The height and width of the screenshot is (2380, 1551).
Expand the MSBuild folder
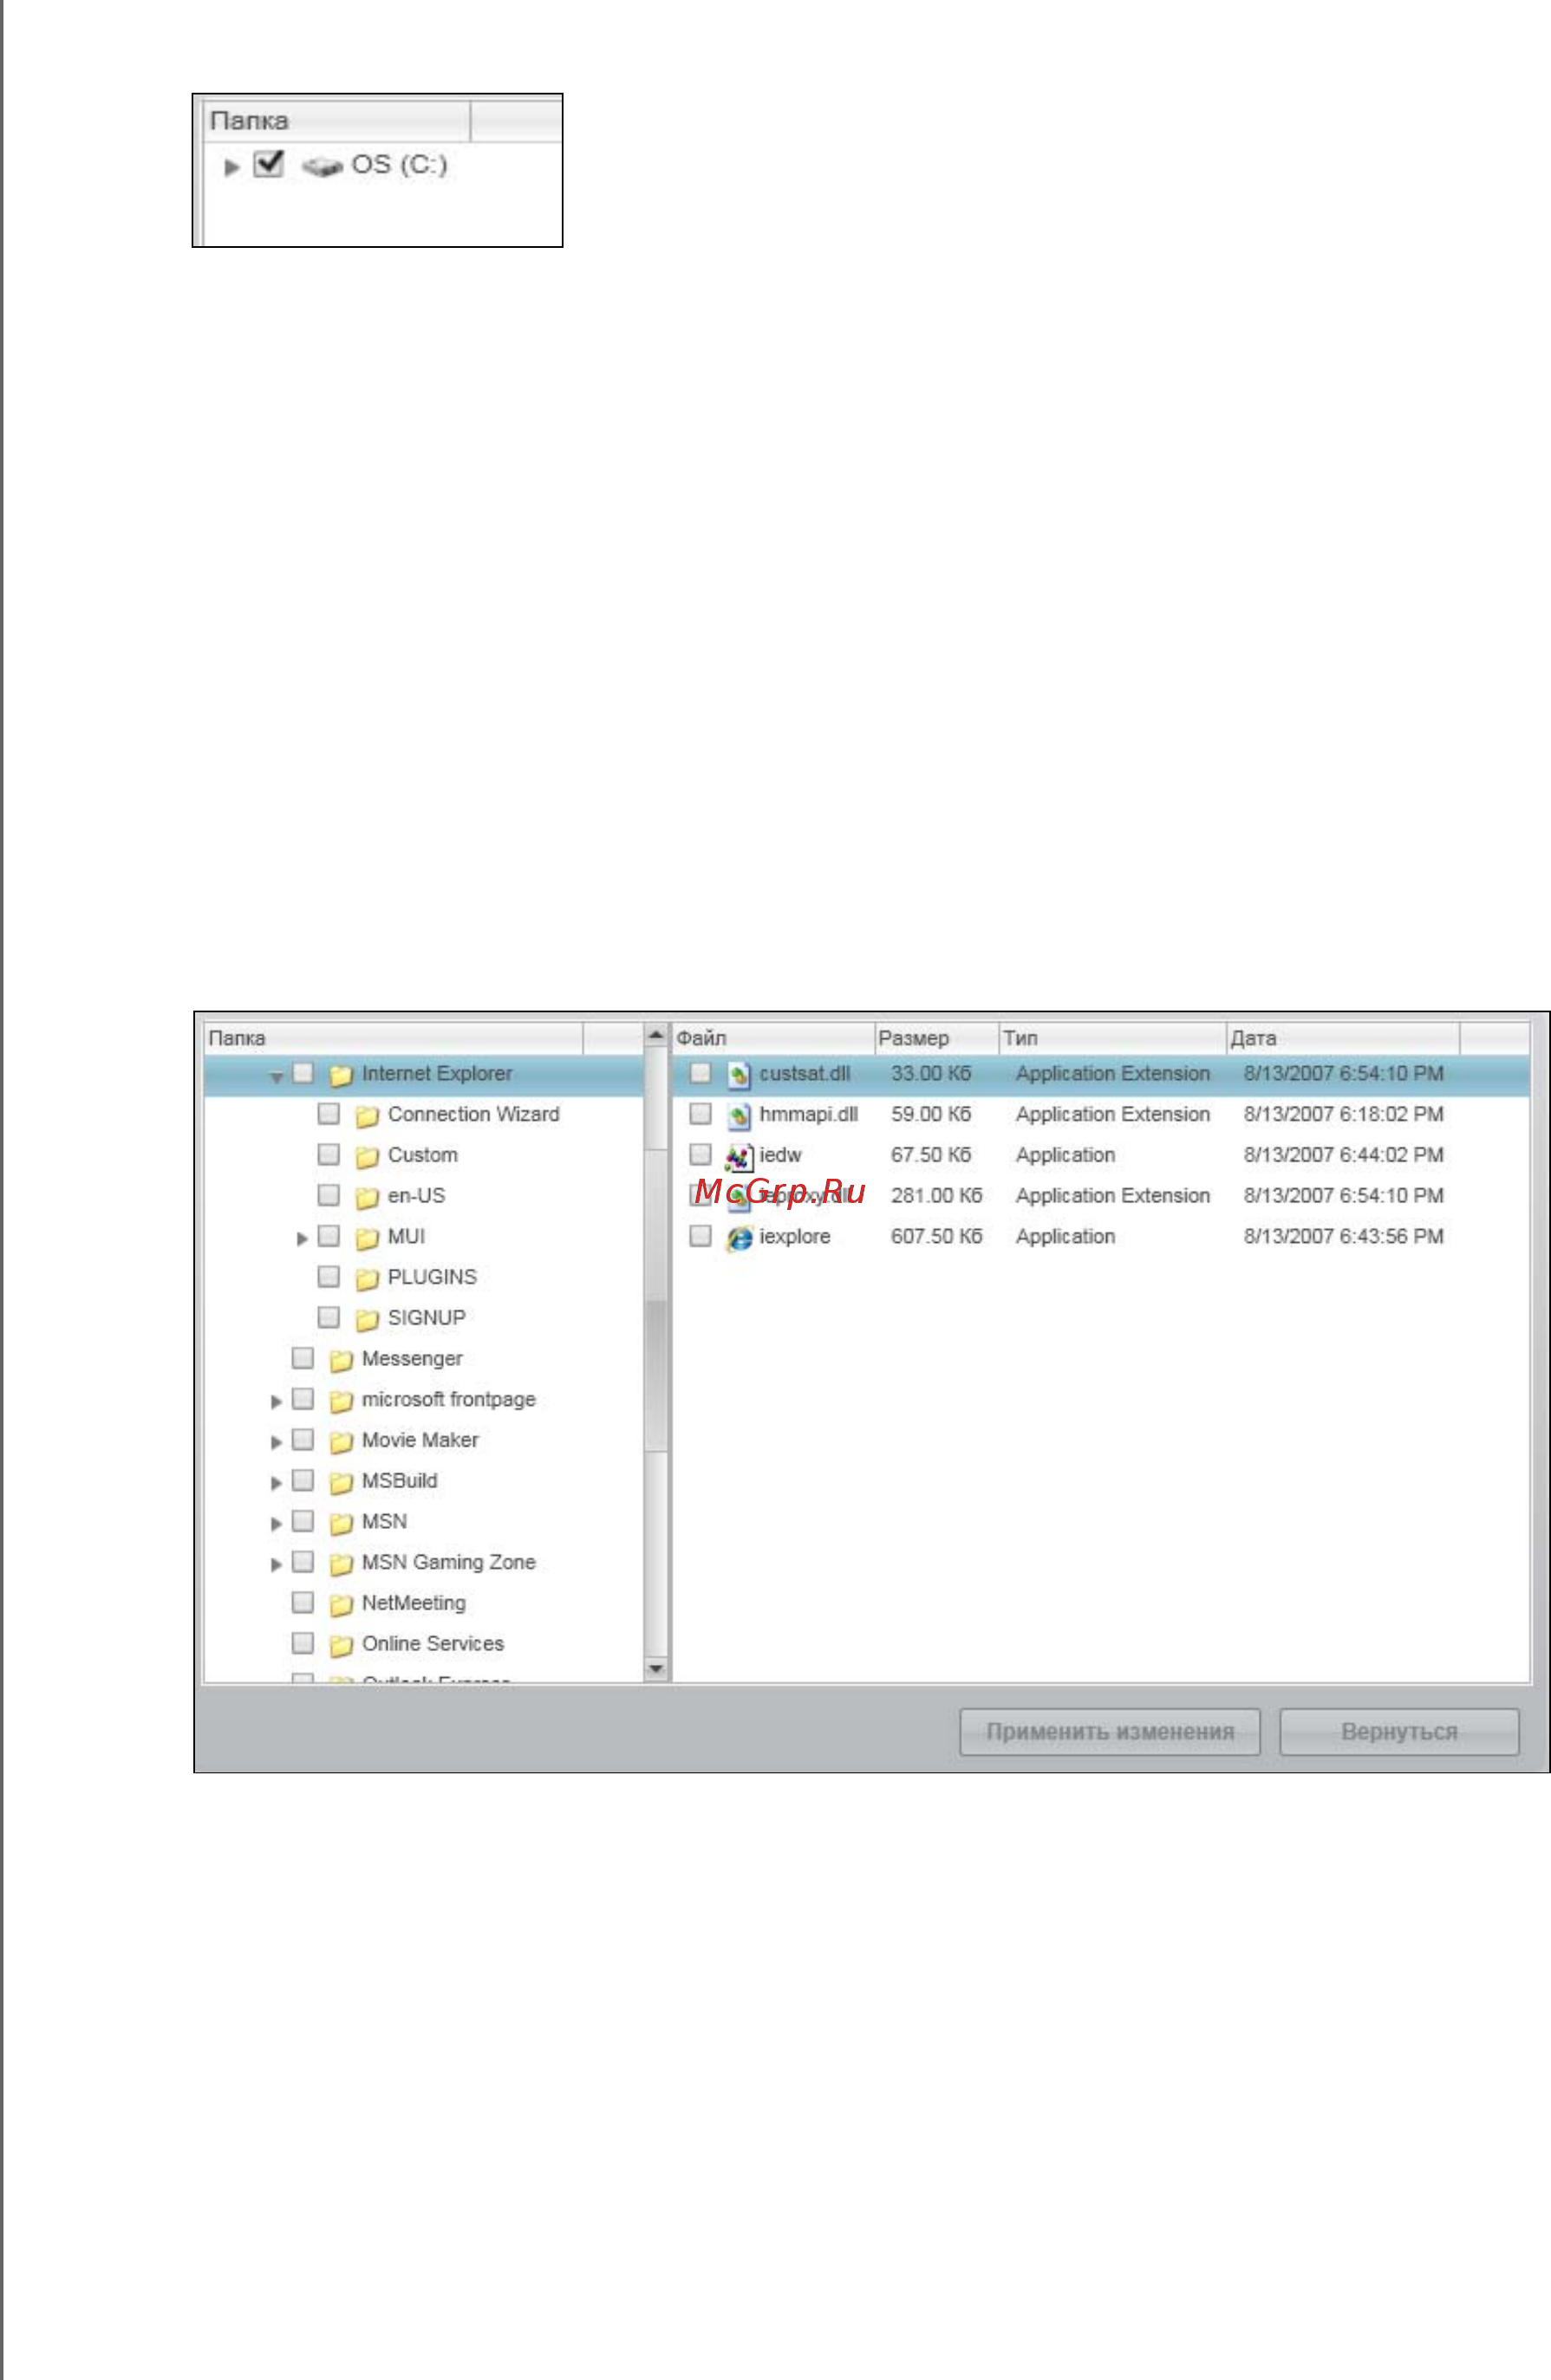point(276,1483)
